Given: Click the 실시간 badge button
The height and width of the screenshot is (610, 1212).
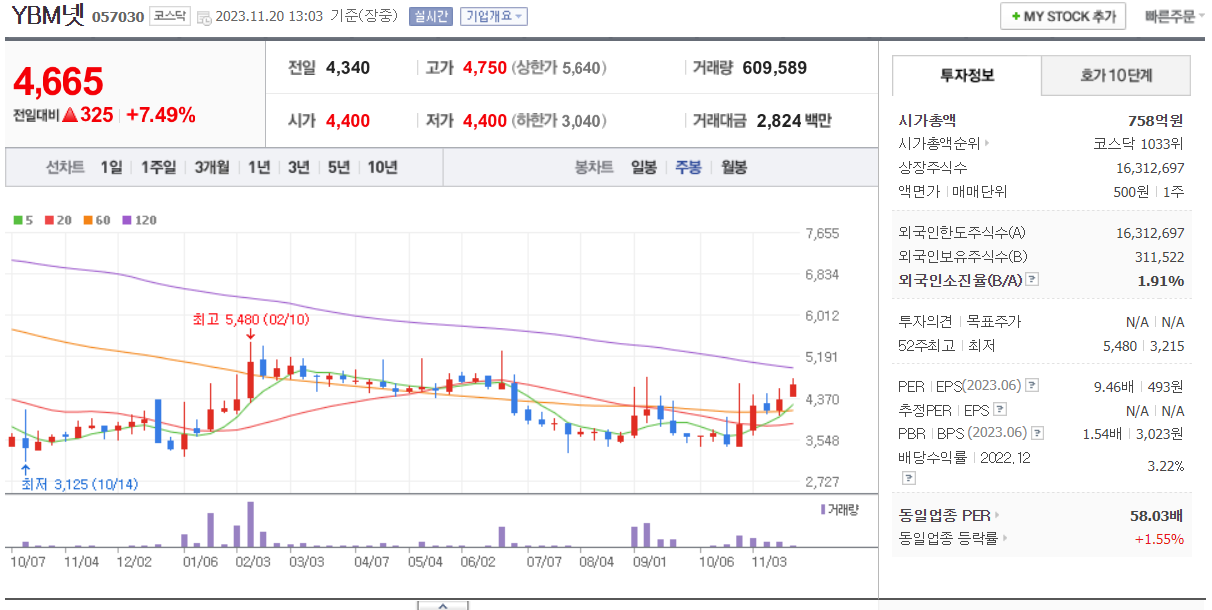Looking at the screenshot, I should [430, 17].
